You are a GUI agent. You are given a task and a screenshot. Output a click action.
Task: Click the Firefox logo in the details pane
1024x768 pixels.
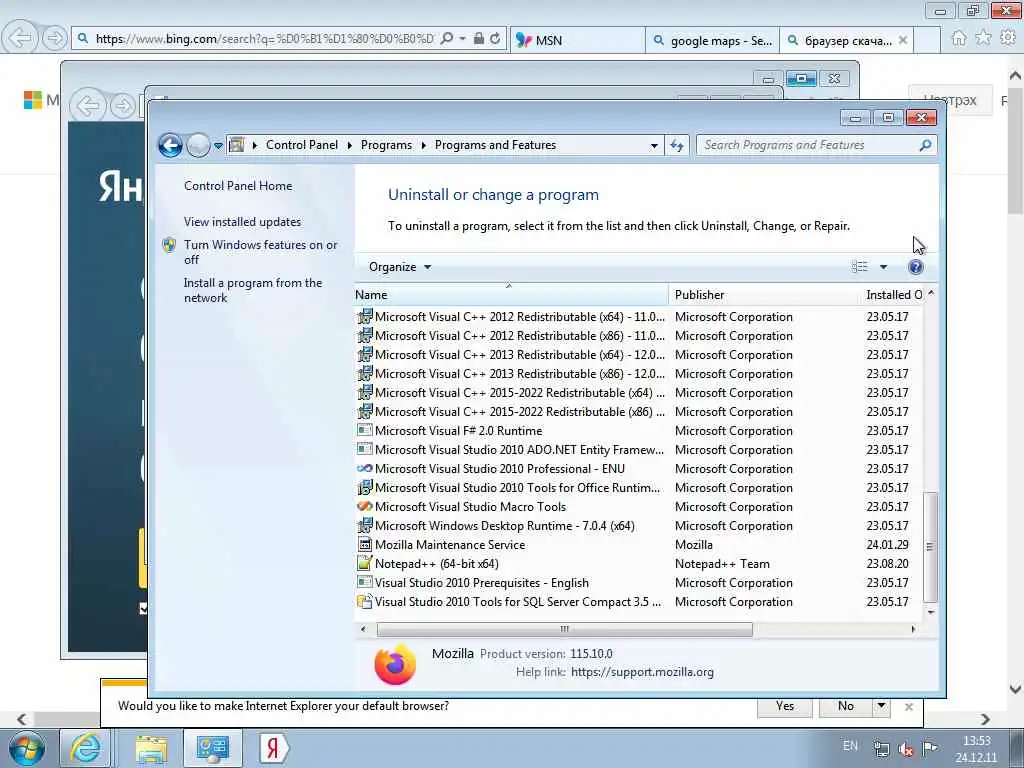click(x=394, y=665)
